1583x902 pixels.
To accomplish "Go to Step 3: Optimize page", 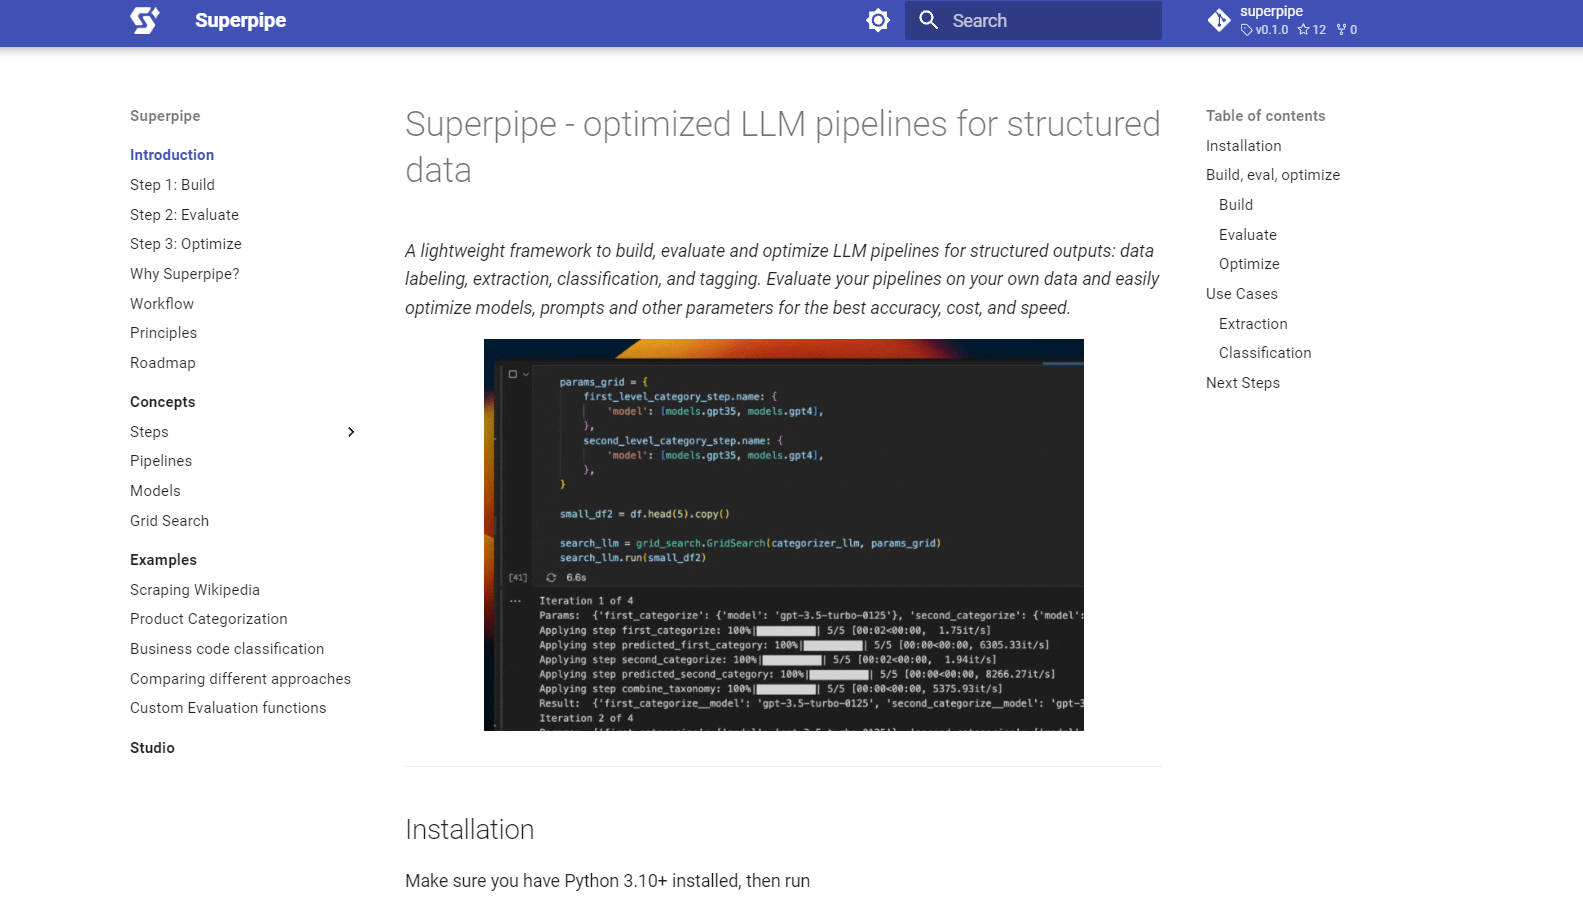I will point(185,244).
